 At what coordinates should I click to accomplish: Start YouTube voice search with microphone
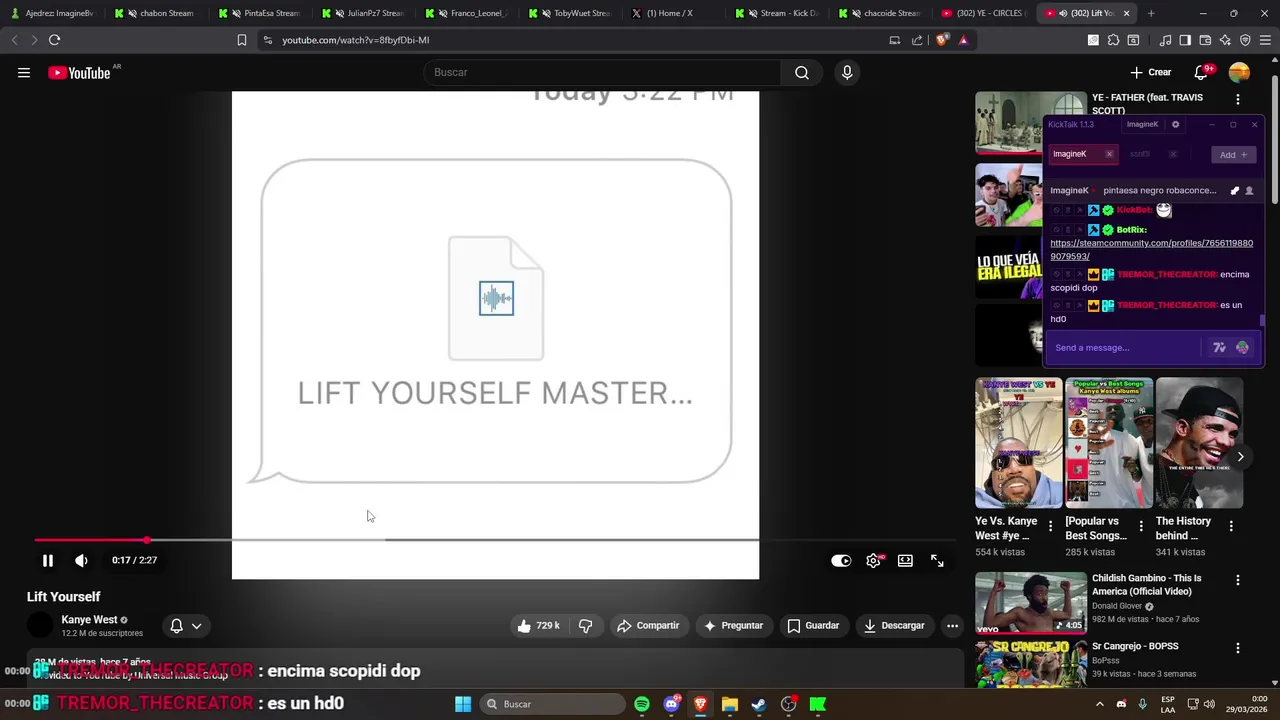click(847, 72)
